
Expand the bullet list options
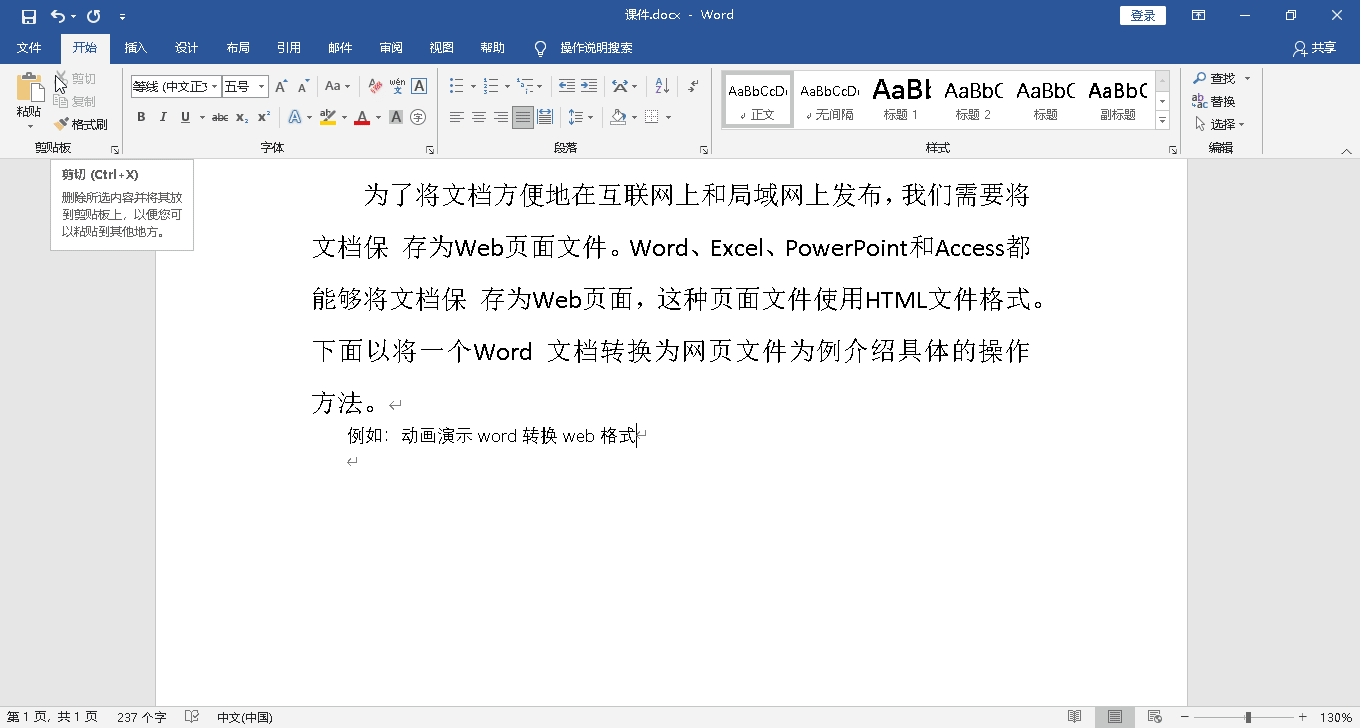472,87
